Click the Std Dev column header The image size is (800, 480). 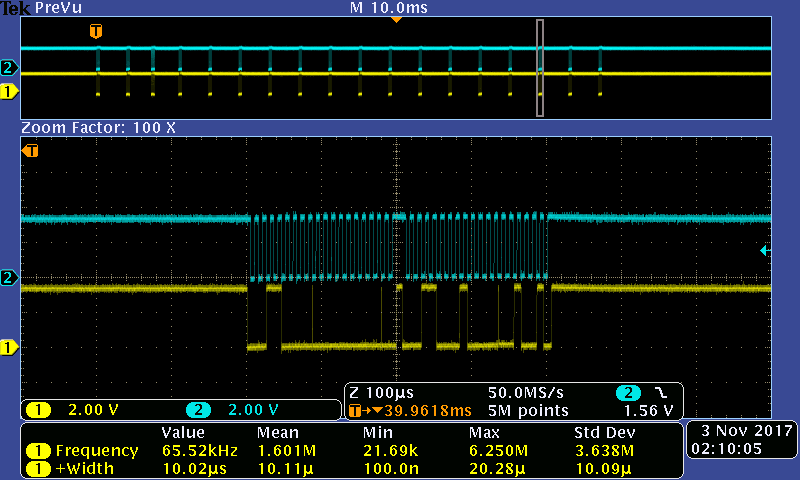click(605, 433)
